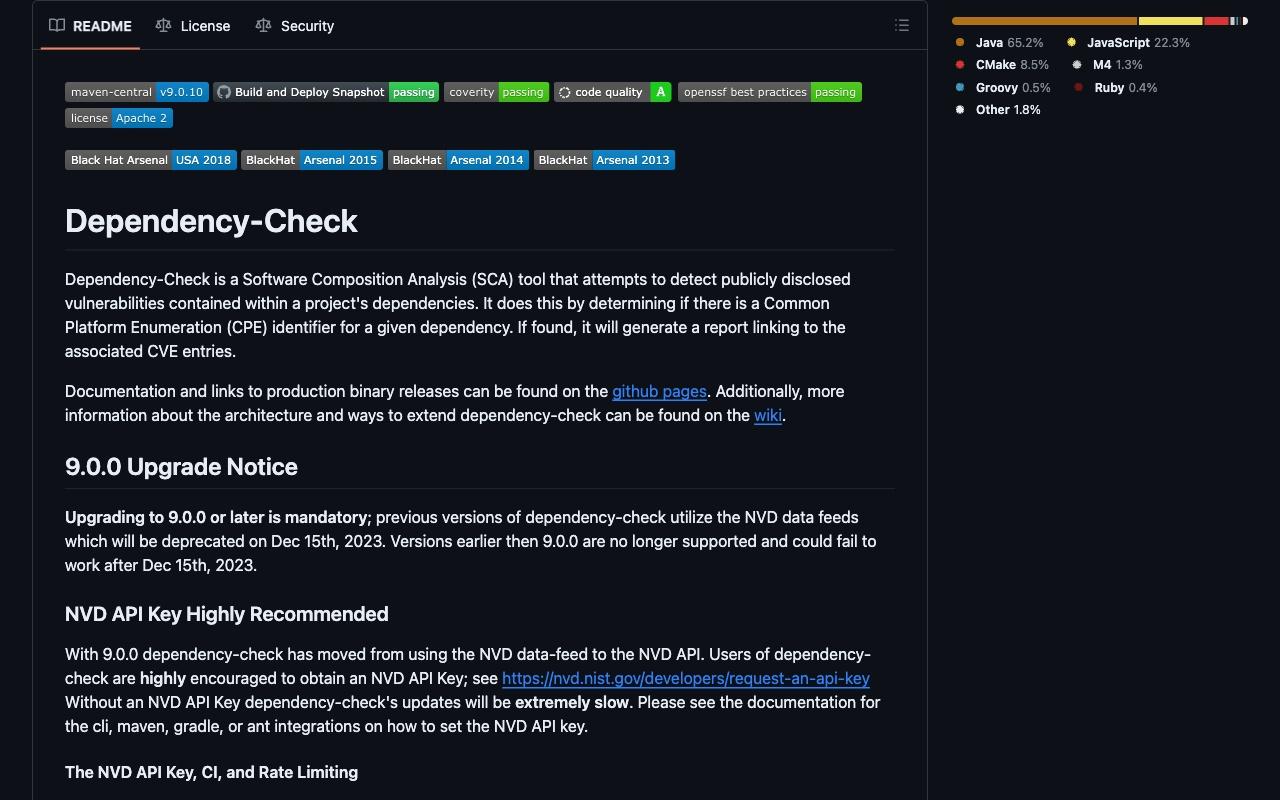Follow the wiki link
This screenshot has width=1280, height=800.
coord(768,415)
